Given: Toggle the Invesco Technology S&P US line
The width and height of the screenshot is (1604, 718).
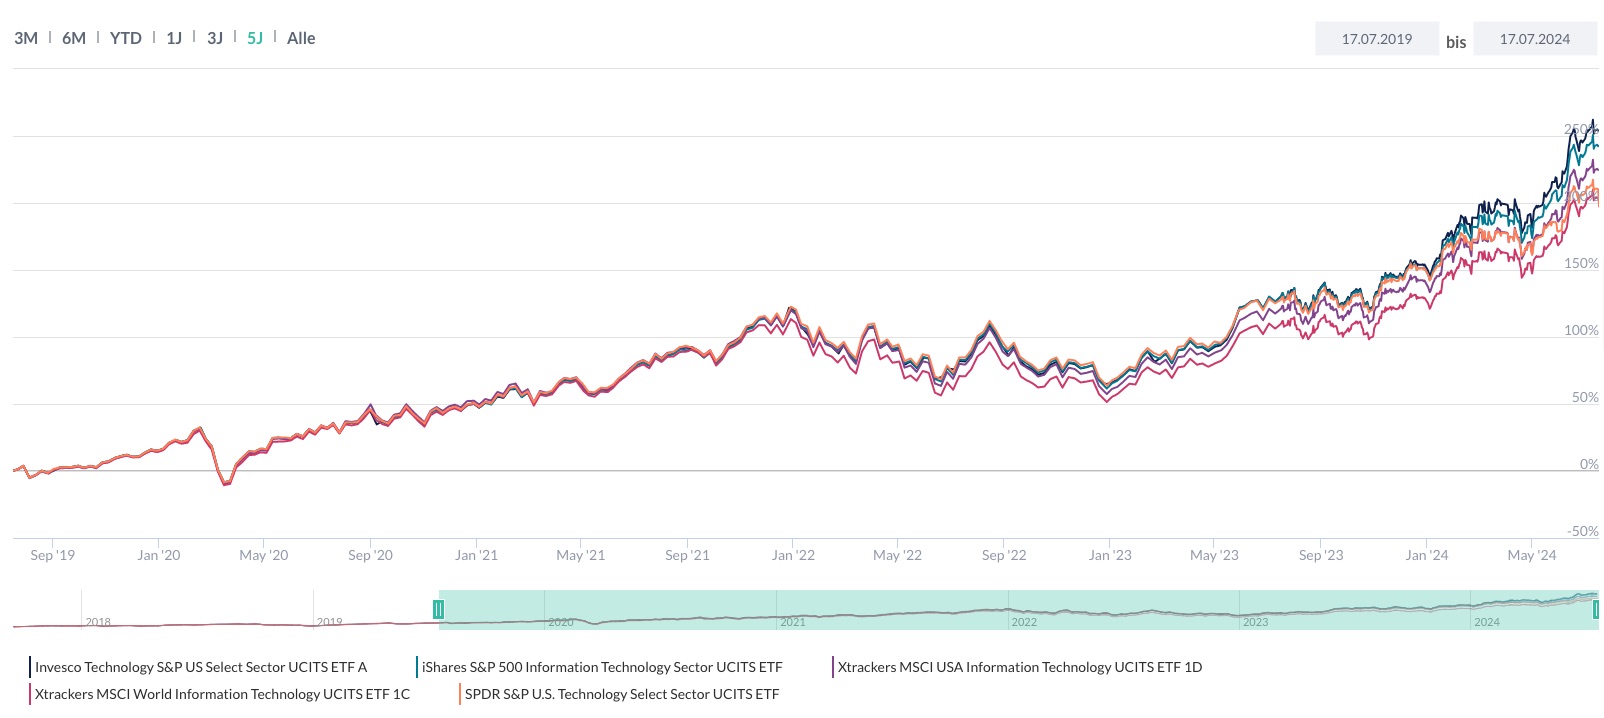Looking at the screenshot, I should click(200, 666).
